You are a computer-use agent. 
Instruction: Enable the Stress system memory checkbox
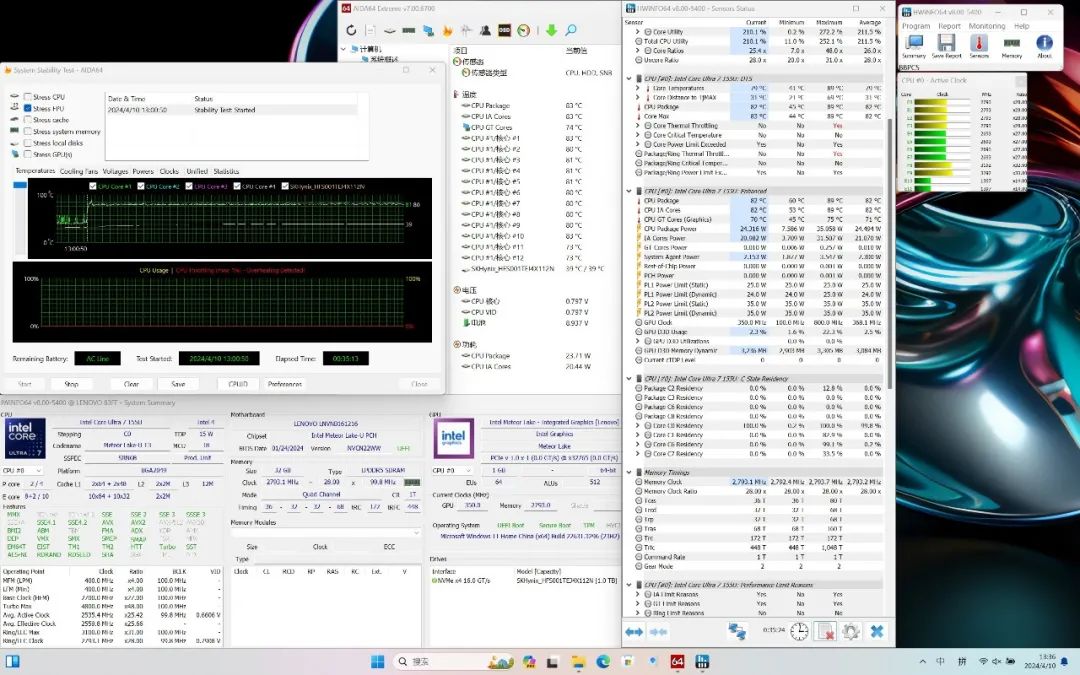pos(27,132)
